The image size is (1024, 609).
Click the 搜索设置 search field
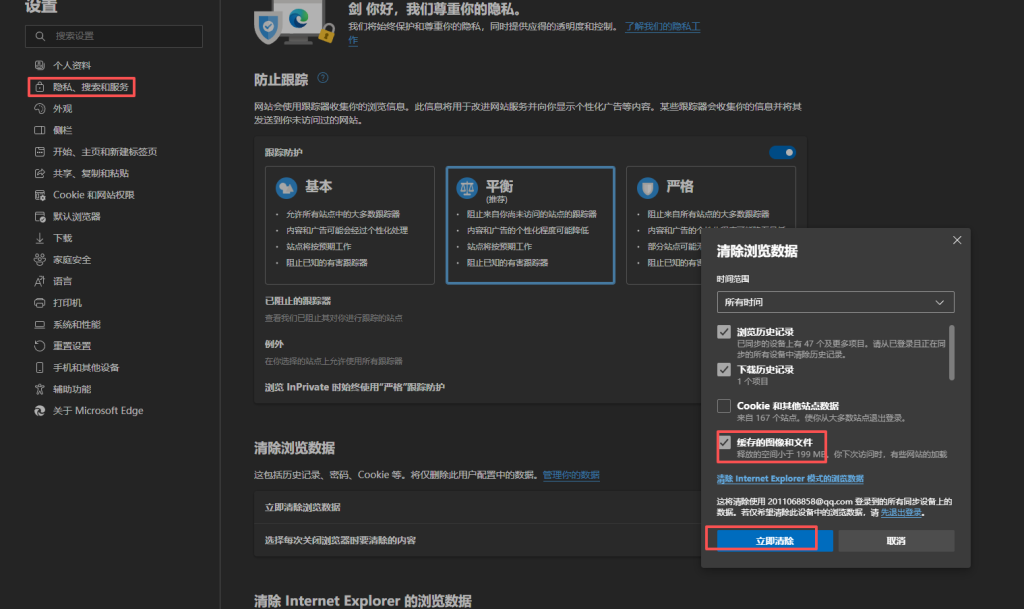(x=113, y=35)
